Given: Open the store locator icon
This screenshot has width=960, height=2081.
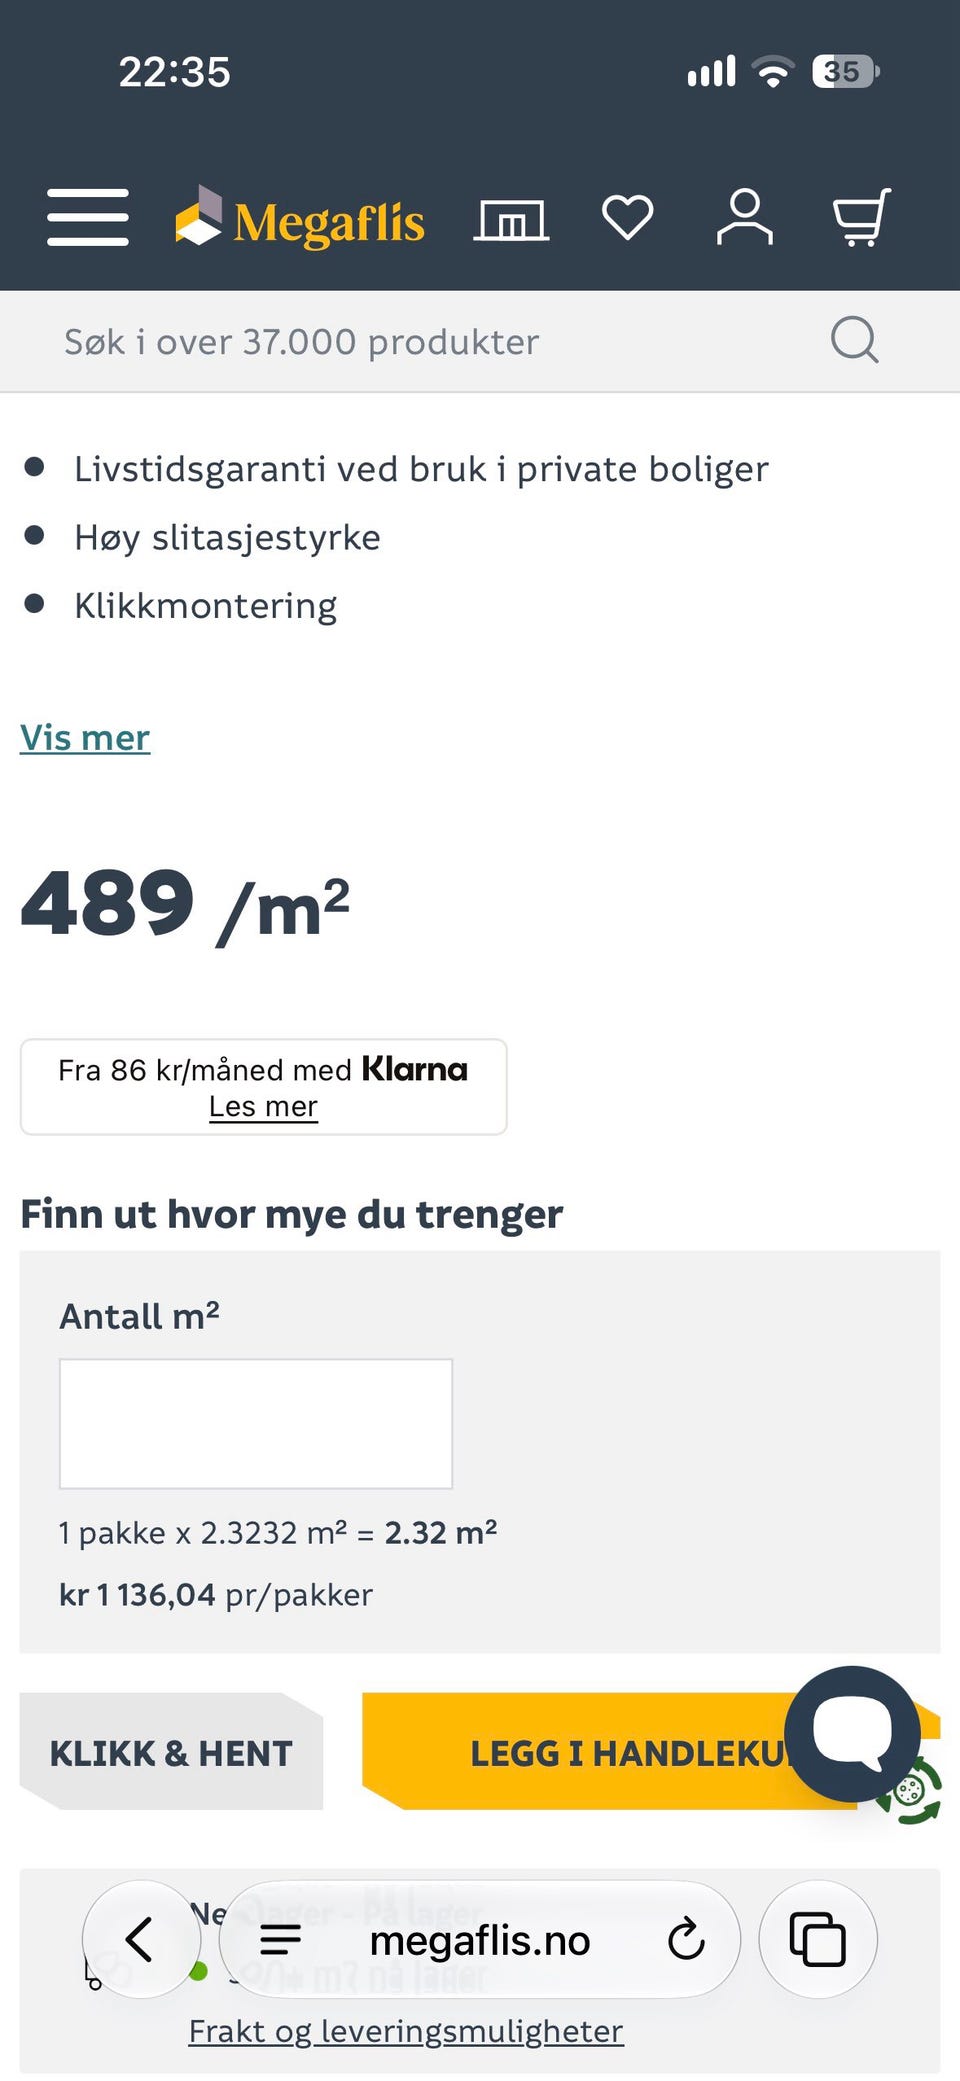Looking at the screenshot, I should [x=511, y=219].
